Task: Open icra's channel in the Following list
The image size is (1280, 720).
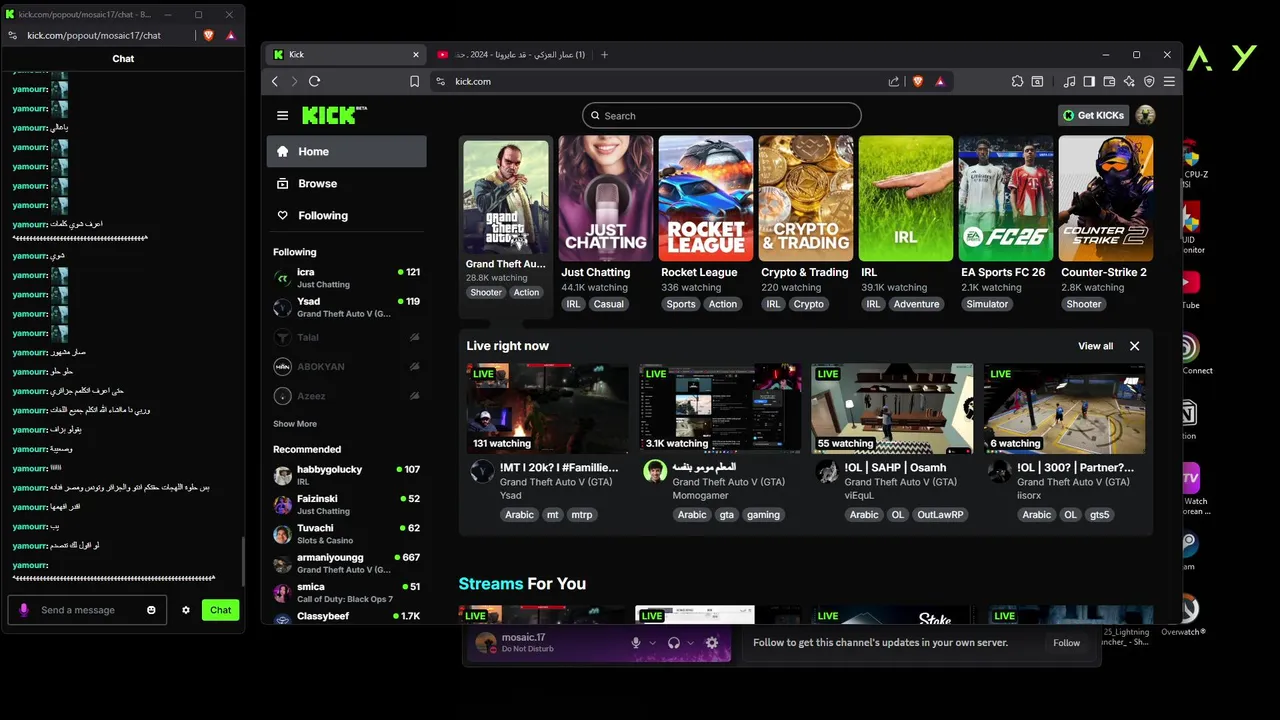Action: click(346, 278)
